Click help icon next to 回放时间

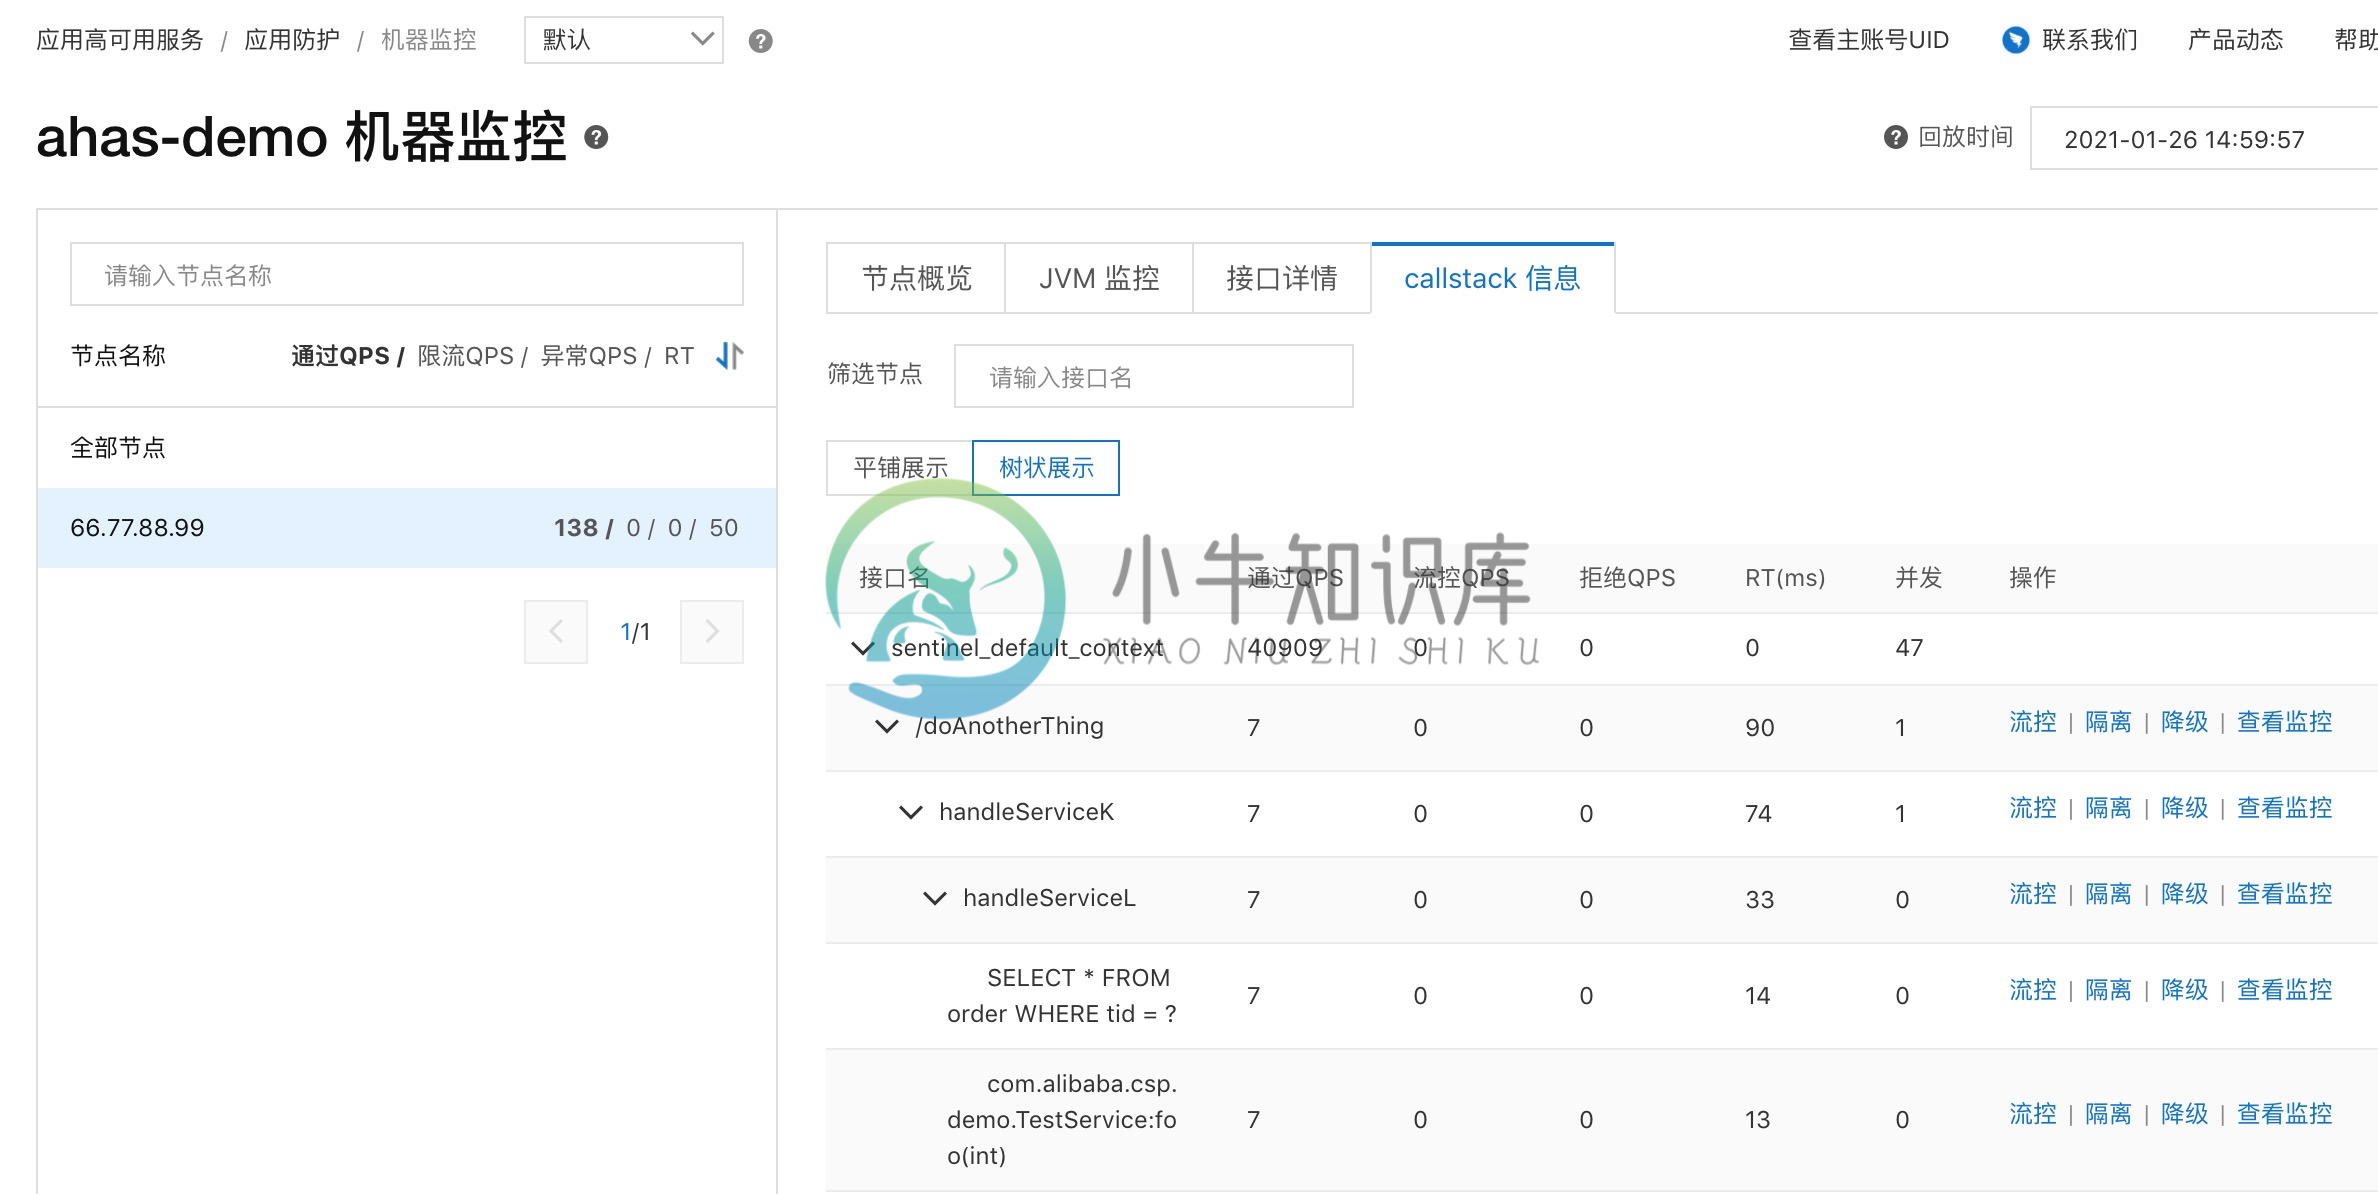[x=1895, y=137]
